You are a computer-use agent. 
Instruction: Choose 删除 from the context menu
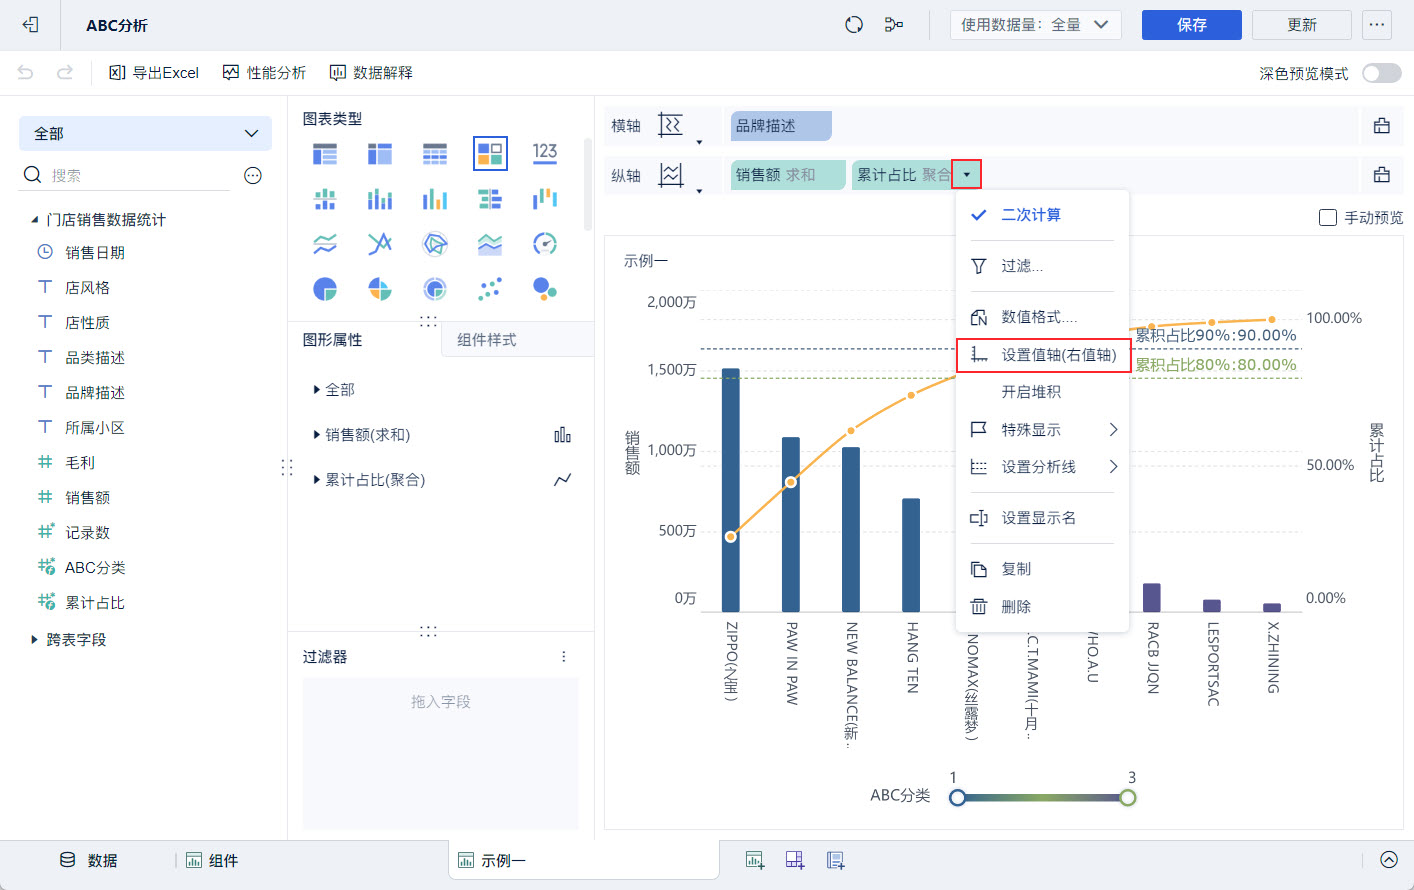tap(1043, 607)
